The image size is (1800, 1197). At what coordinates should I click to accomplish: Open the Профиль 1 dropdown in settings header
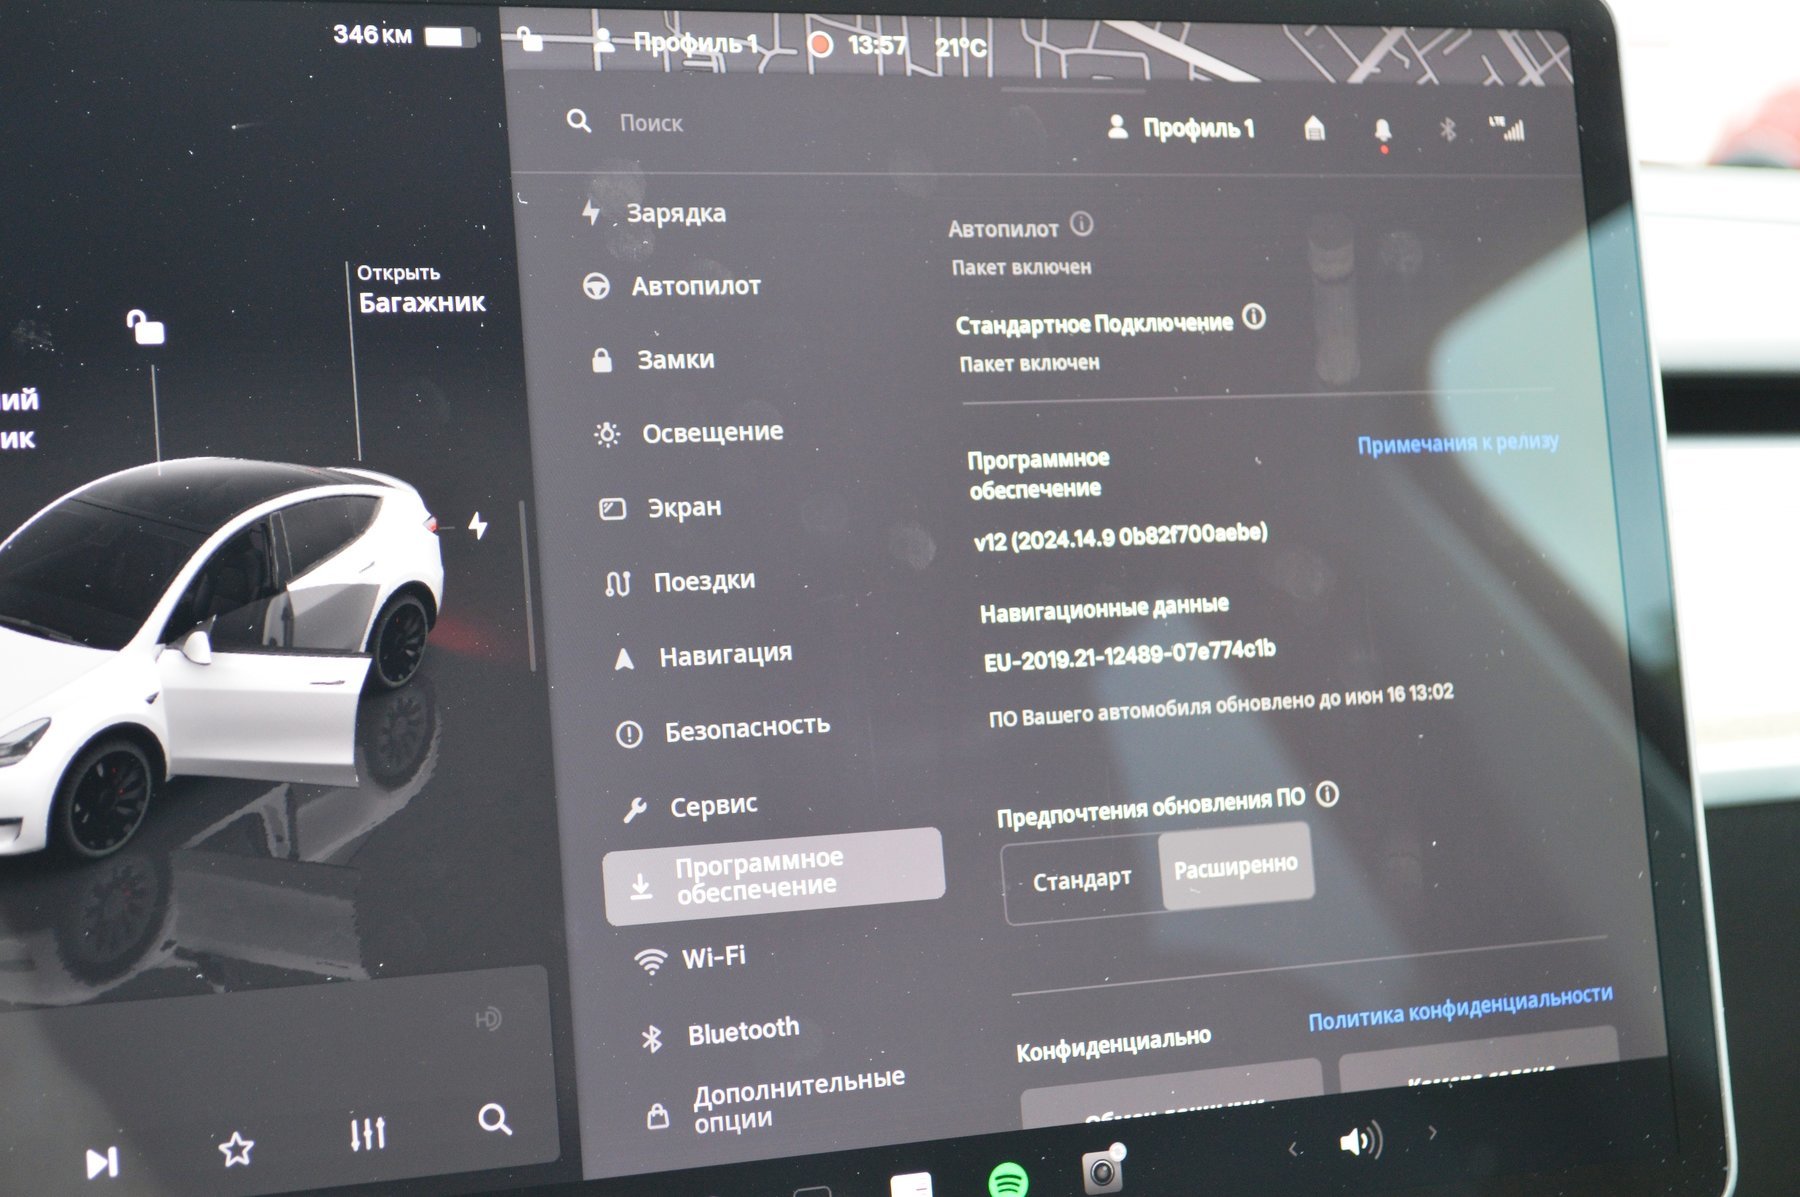point(1181,128)
